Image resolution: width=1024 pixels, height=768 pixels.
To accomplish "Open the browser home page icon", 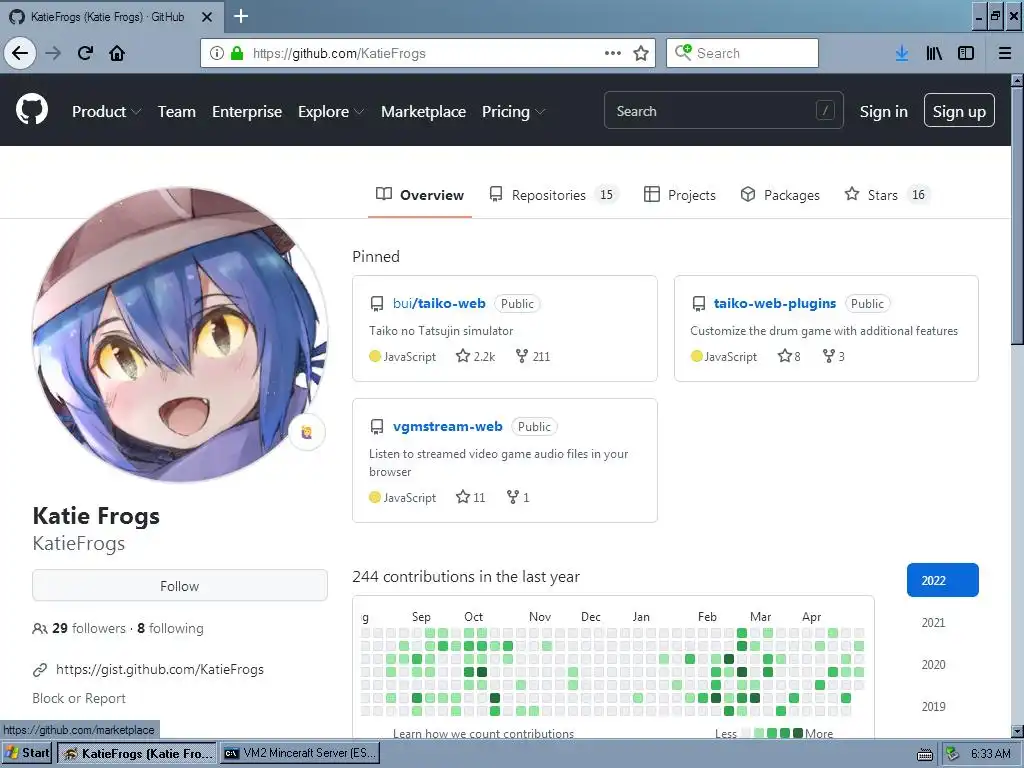I will (117, 53).
